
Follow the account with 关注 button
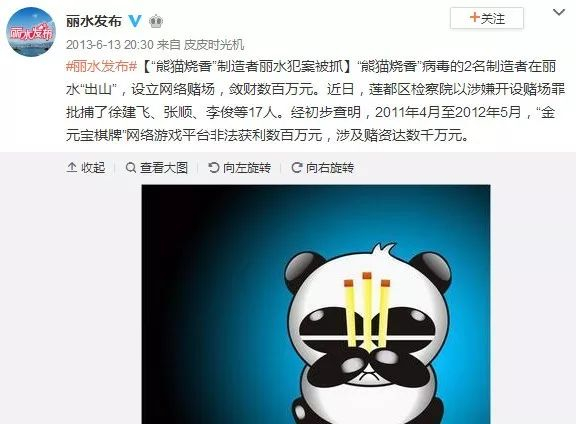(487, 18)
